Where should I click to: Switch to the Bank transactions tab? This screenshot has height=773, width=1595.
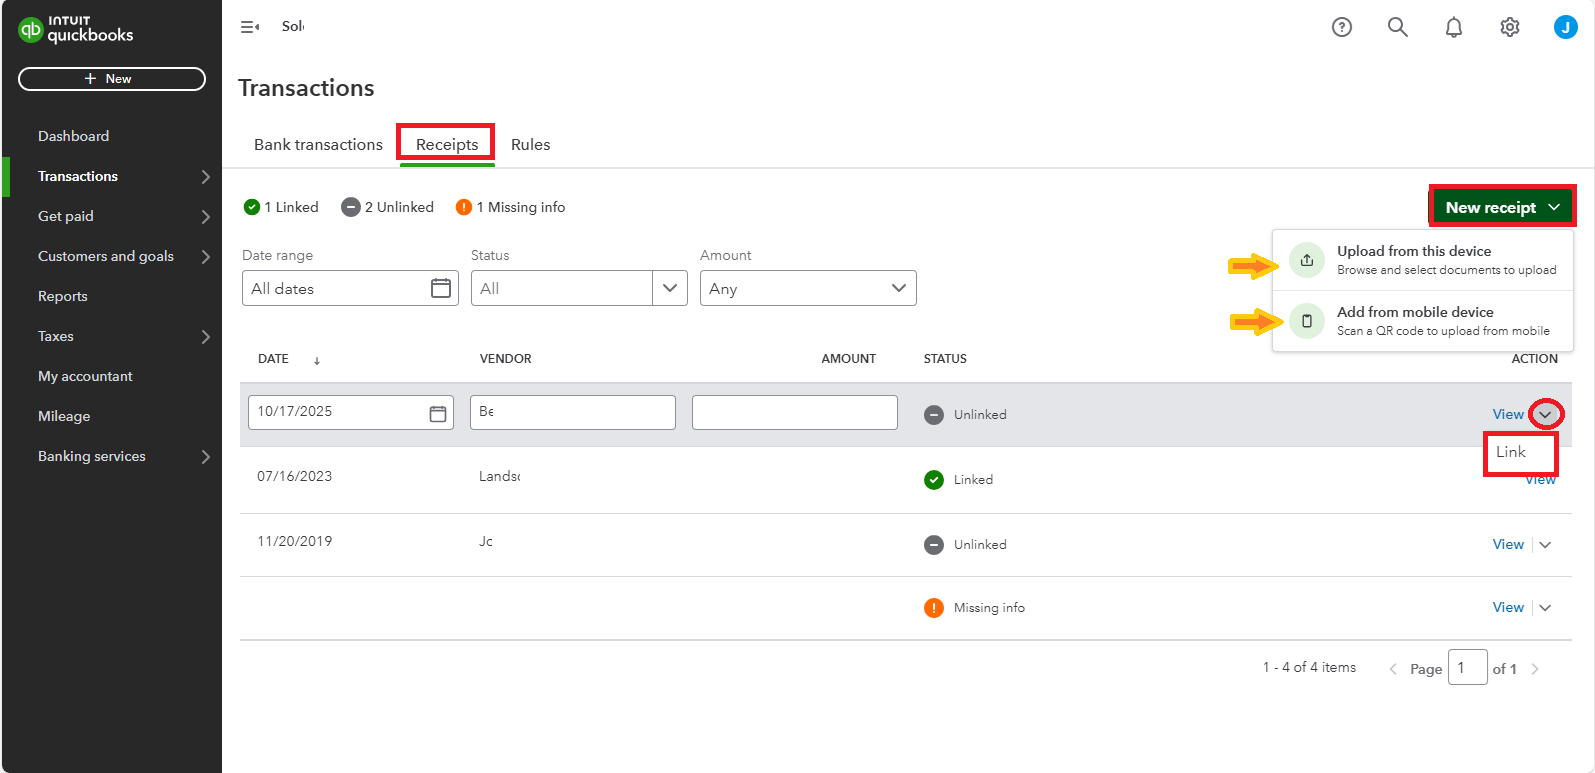(318, 145)
